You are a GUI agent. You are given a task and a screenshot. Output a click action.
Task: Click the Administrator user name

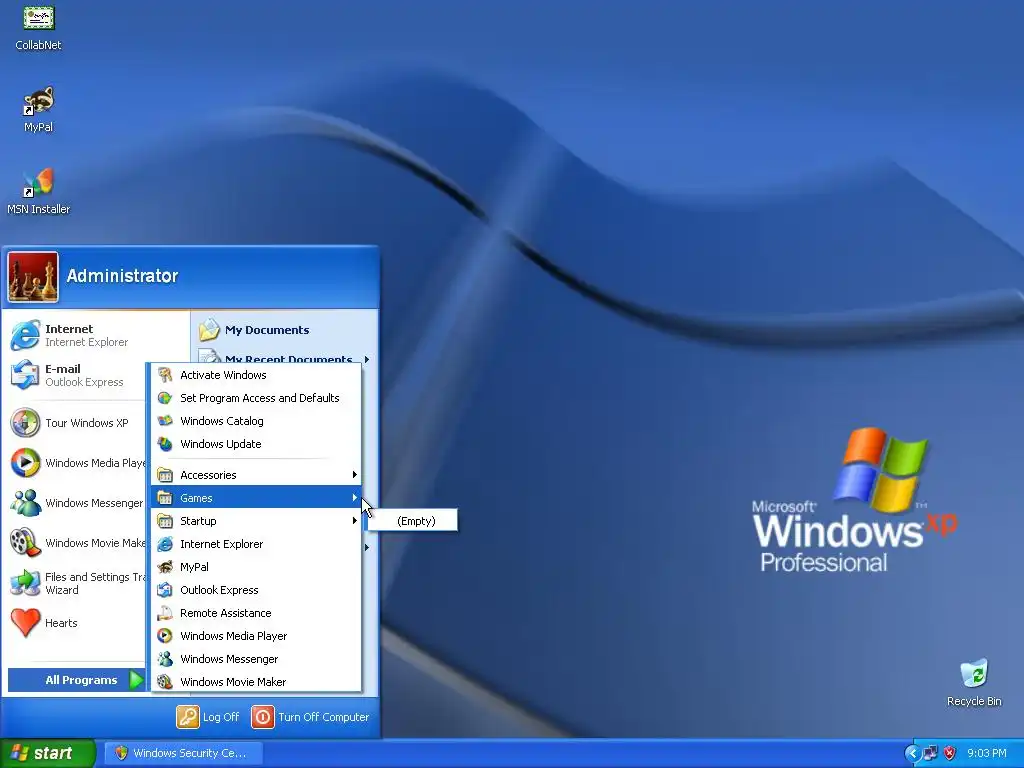pyautogui.click(x=122, y=276)
